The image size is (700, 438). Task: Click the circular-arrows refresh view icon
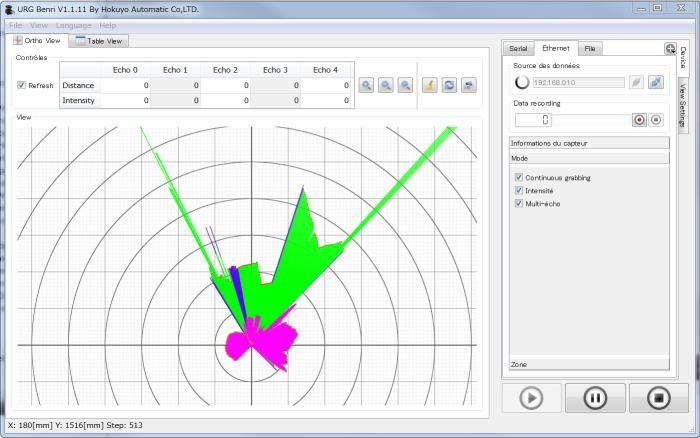(449, 86)
